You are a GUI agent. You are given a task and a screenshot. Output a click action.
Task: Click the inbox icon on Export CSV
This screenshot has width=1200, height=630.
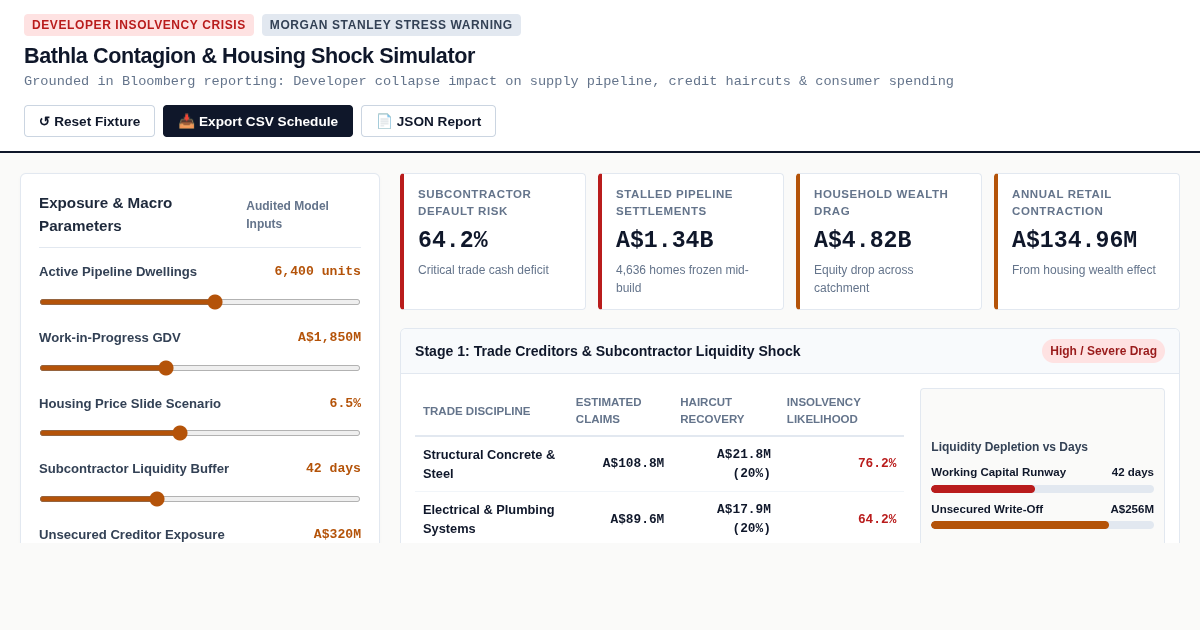pyautogui.click(x=186, y=121)
